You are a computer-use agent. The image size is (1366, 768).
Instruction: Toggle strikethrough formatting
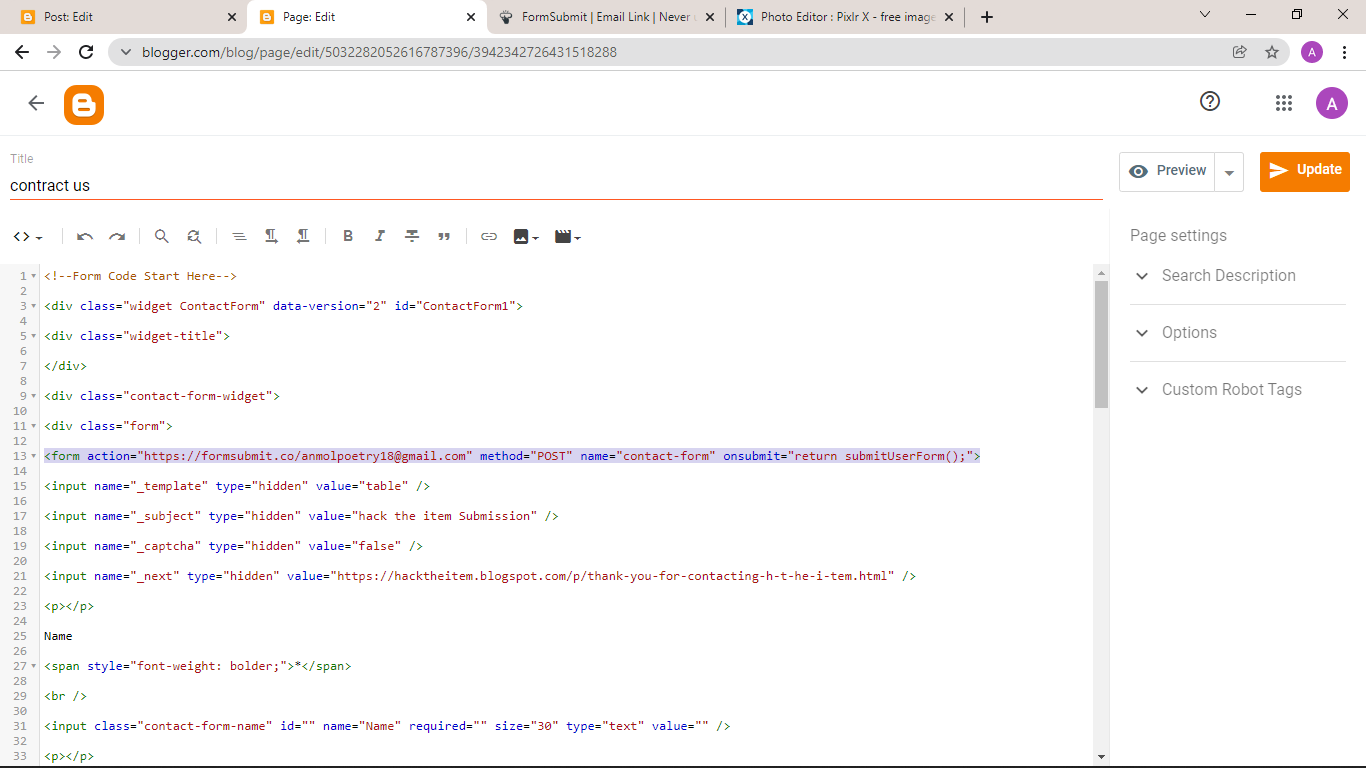pos(412,236)
